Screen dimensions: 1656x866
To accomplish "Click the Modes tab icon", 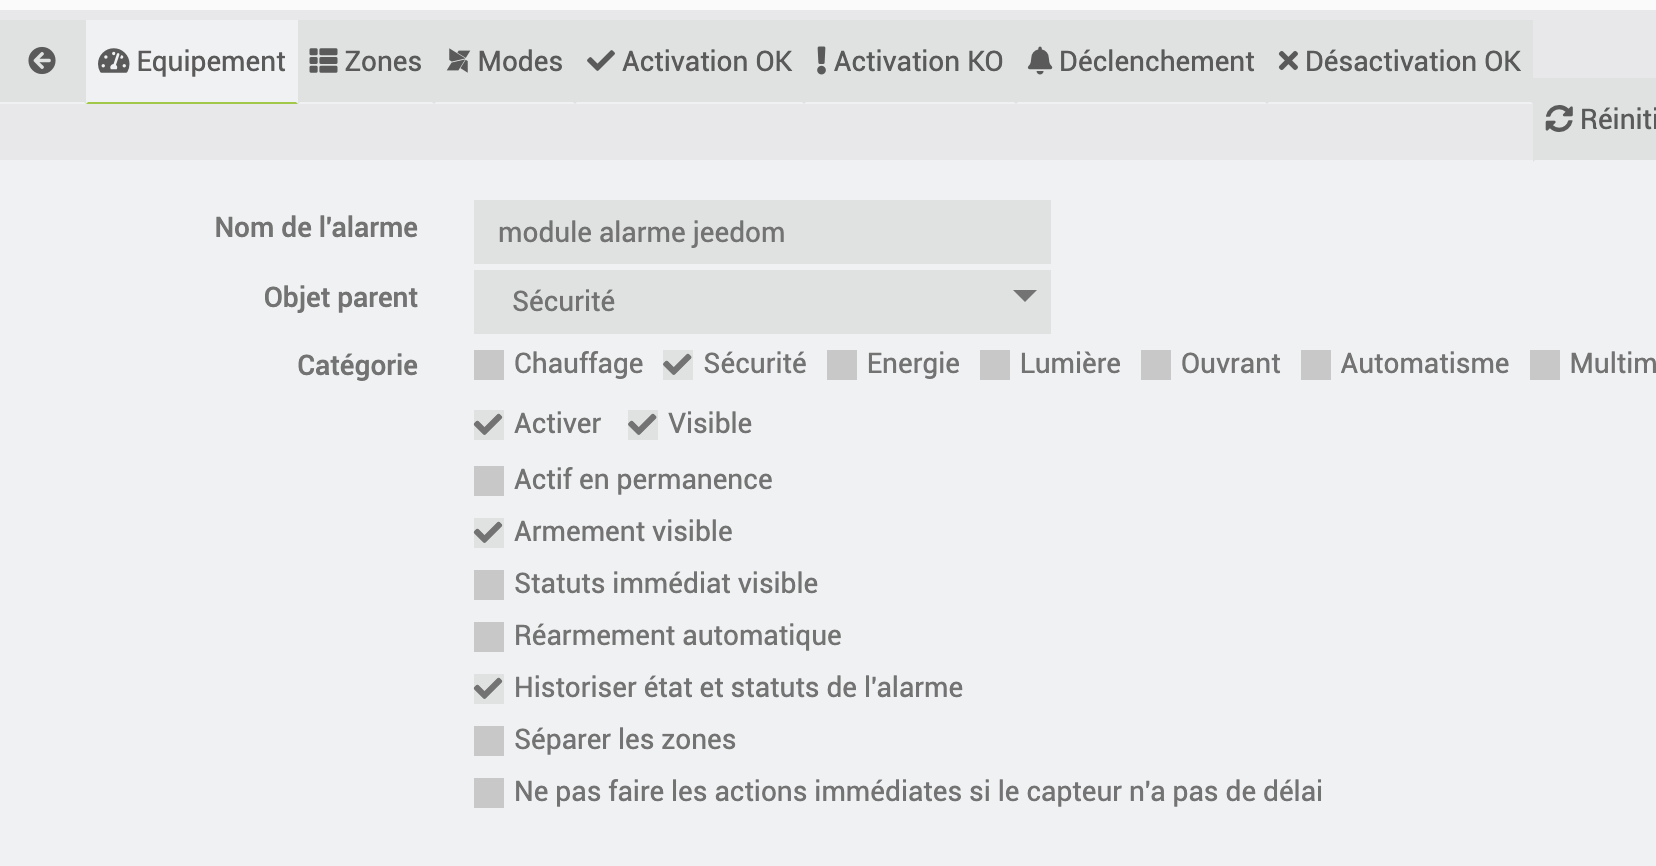I will tap(458, 61).
